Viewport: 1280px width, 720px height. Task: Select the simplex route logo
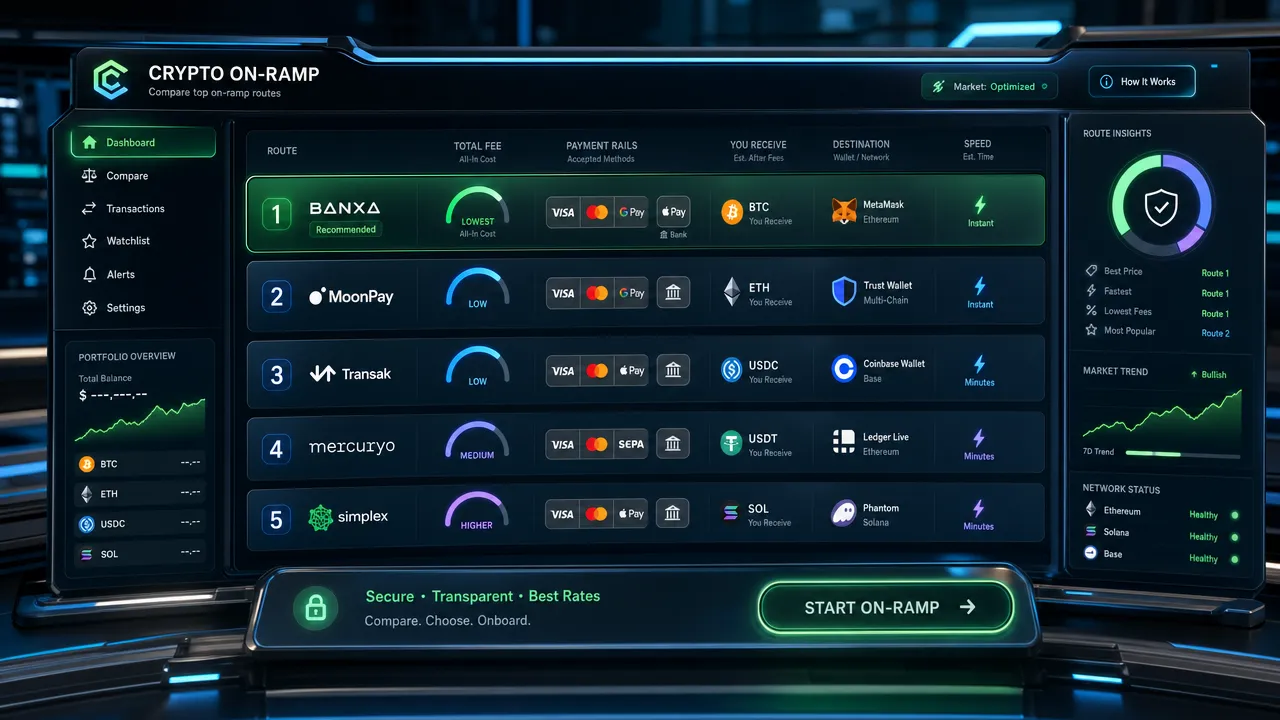(x=348, y=517)
